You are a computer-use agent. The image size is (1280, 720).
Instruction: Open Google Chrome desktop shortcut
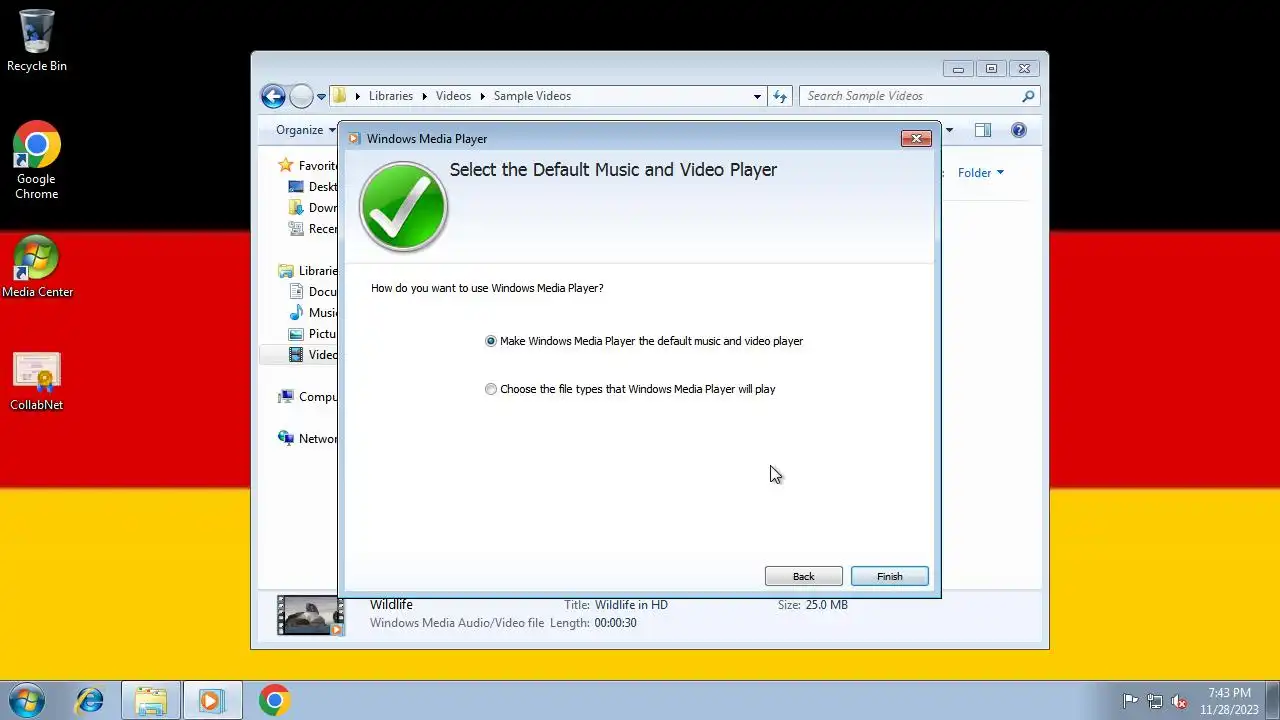[x=37, y=160]
